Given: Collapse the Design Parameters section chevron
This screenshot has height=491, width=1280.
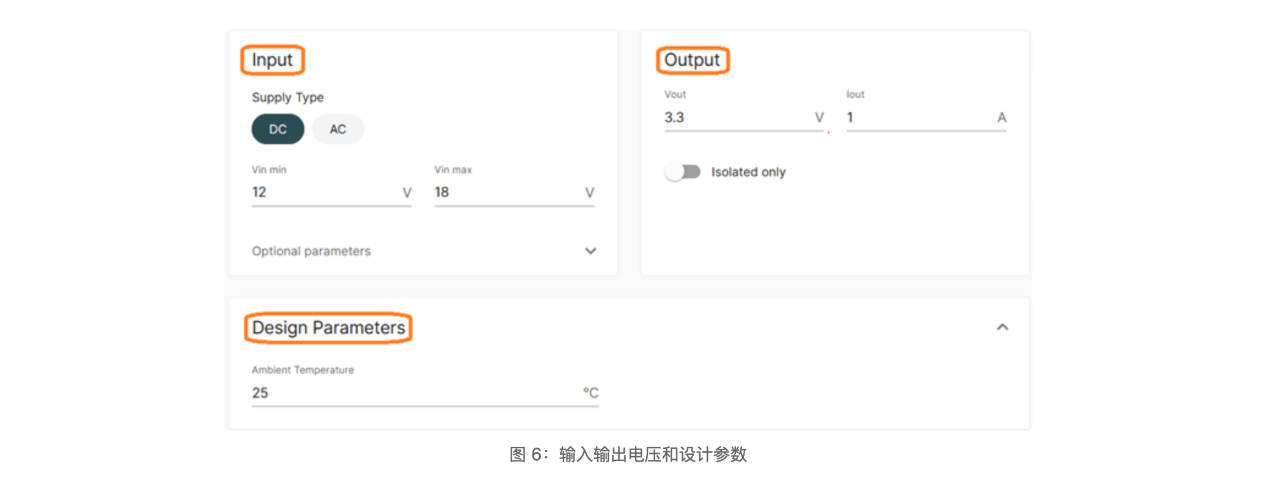Looking at the screenshot, I should click(x=1002, y=327).
